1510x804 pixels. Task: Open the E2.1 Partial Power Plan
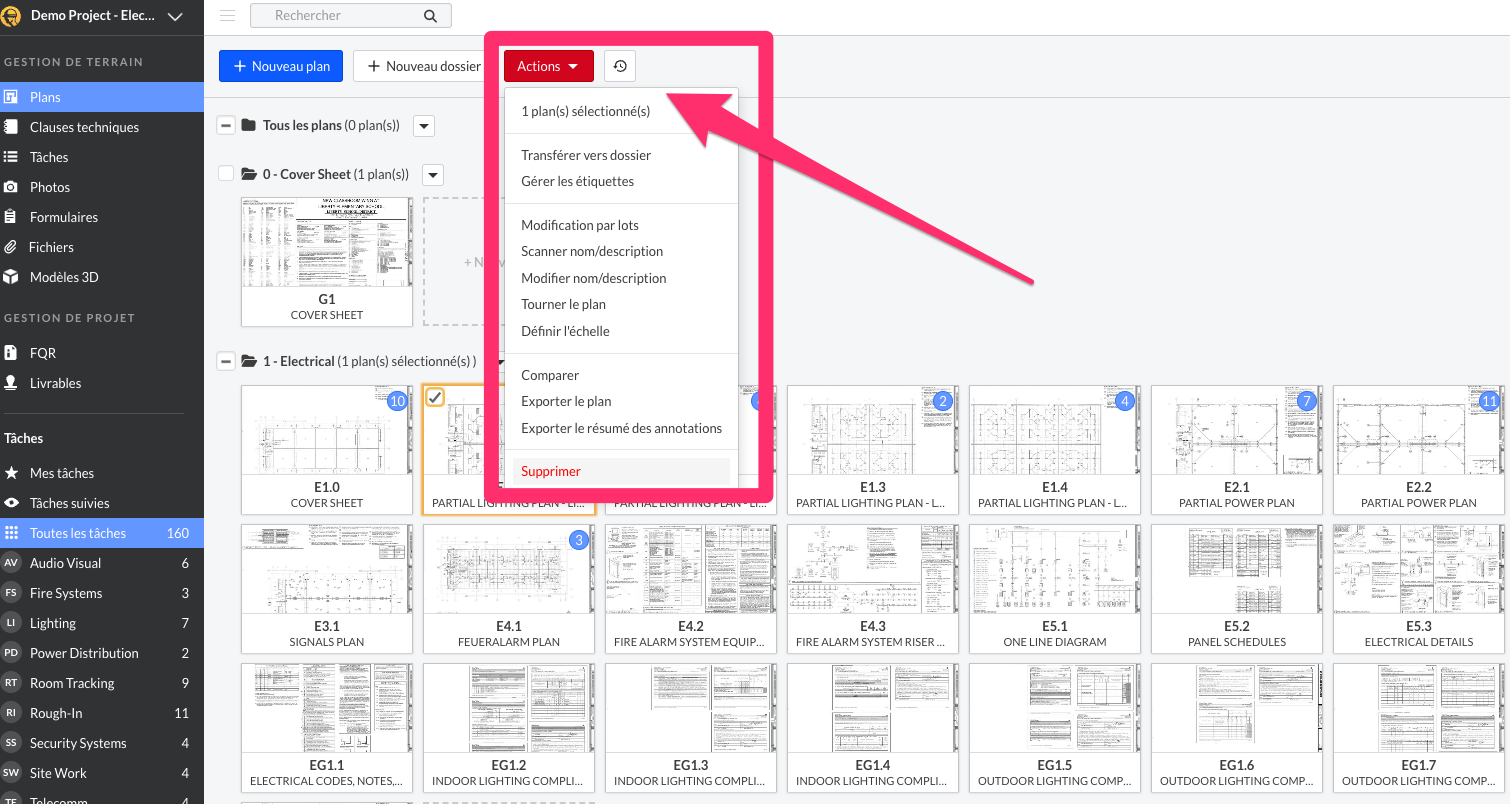(1237, 450)
